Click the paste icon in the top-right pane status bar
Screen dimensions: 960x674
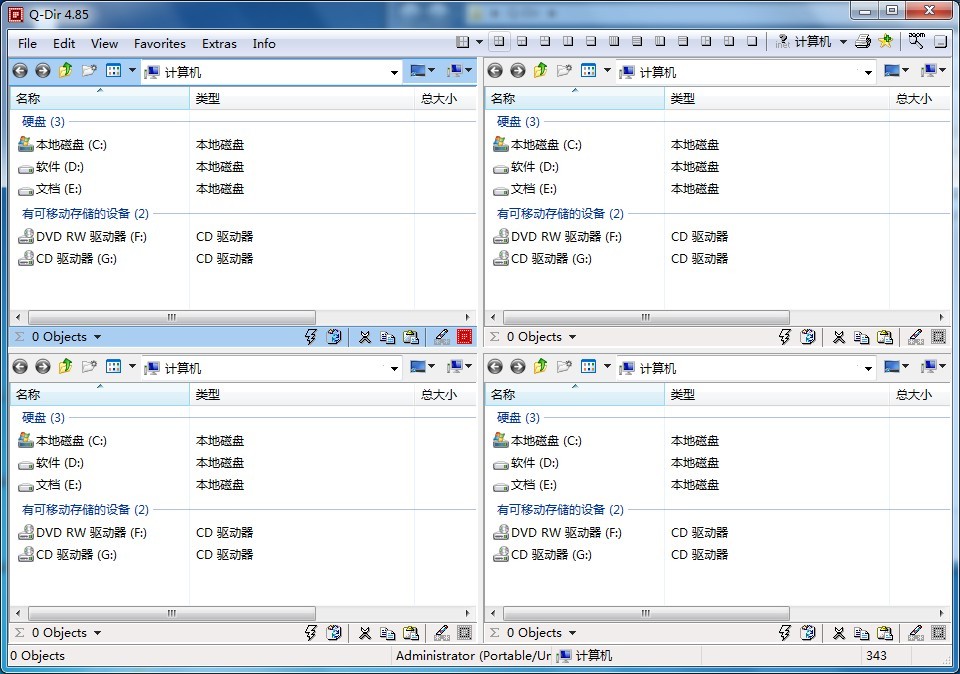coord(884,337)
